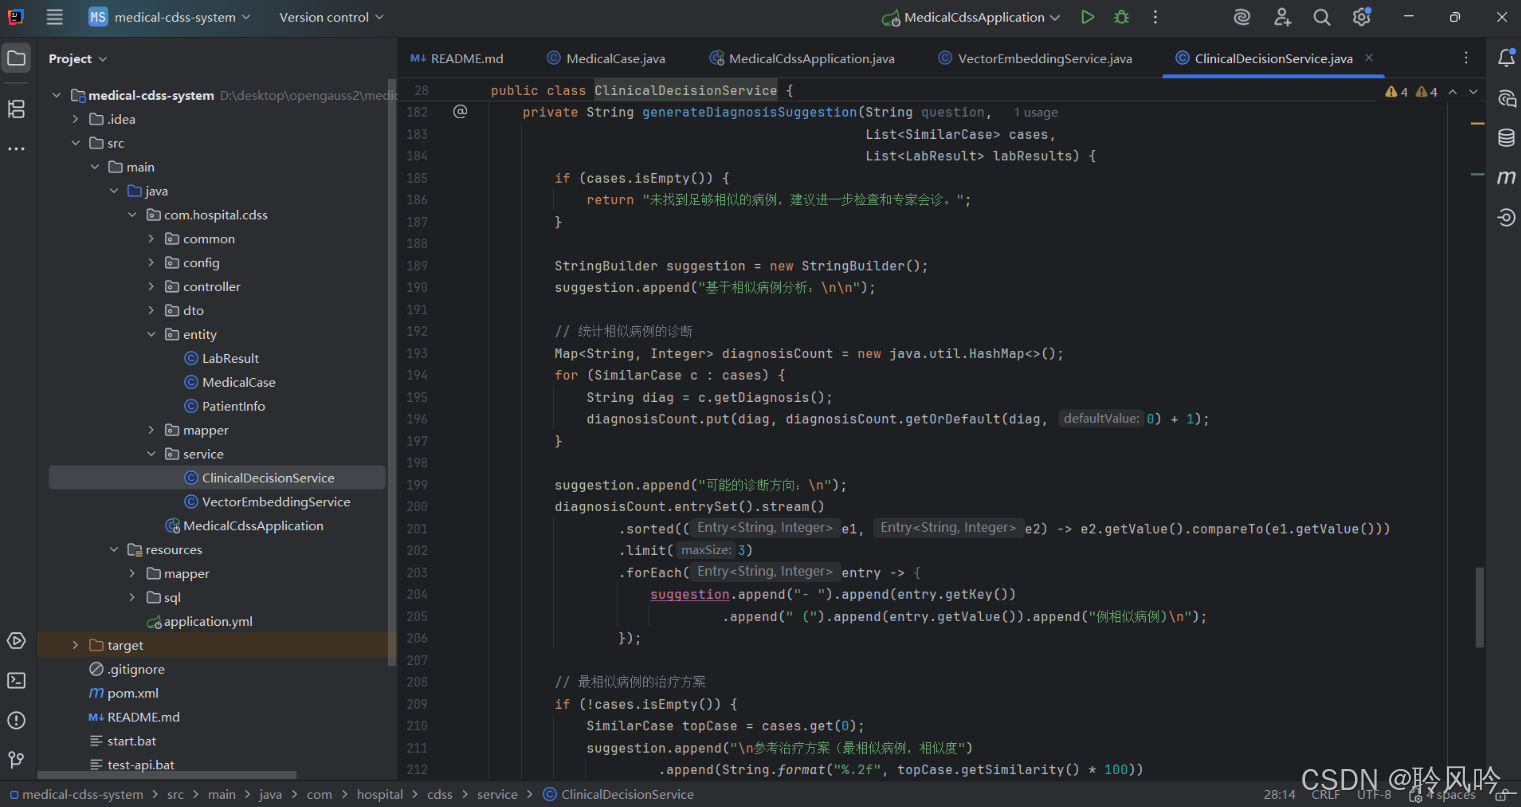Image resolution: width=1521 pixels, height=807 pixels.
Task: Open more run actions (three dots)
Action: coord(1155,17)
